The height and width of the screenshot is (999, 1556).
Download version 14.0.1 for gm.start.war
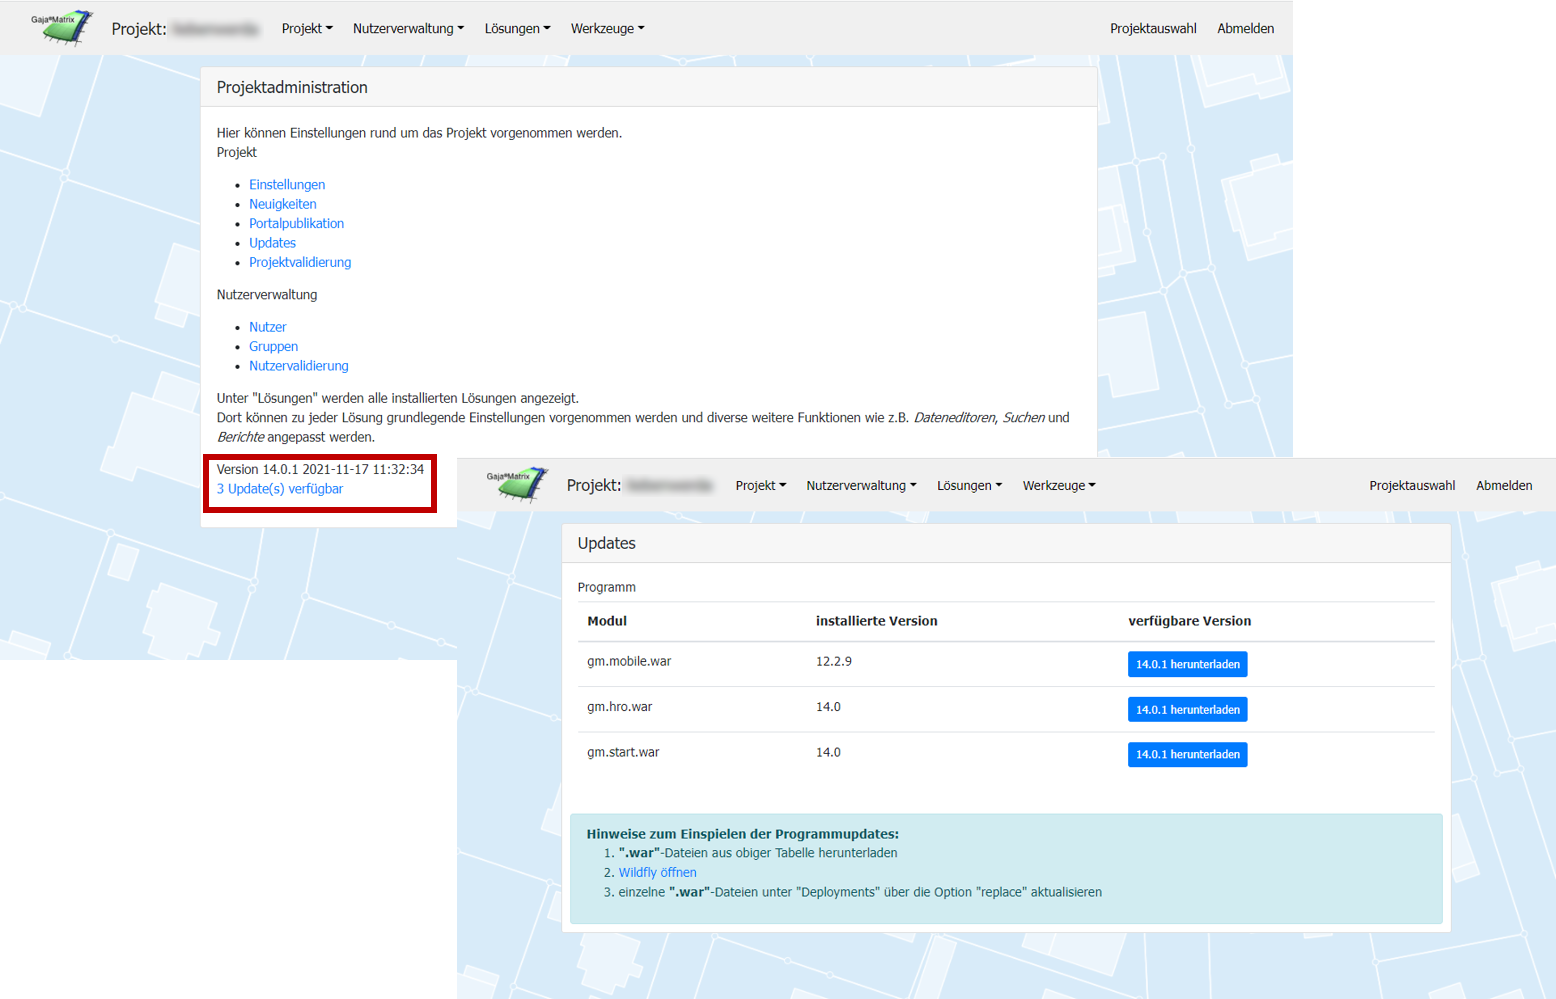click(1187, 755)
